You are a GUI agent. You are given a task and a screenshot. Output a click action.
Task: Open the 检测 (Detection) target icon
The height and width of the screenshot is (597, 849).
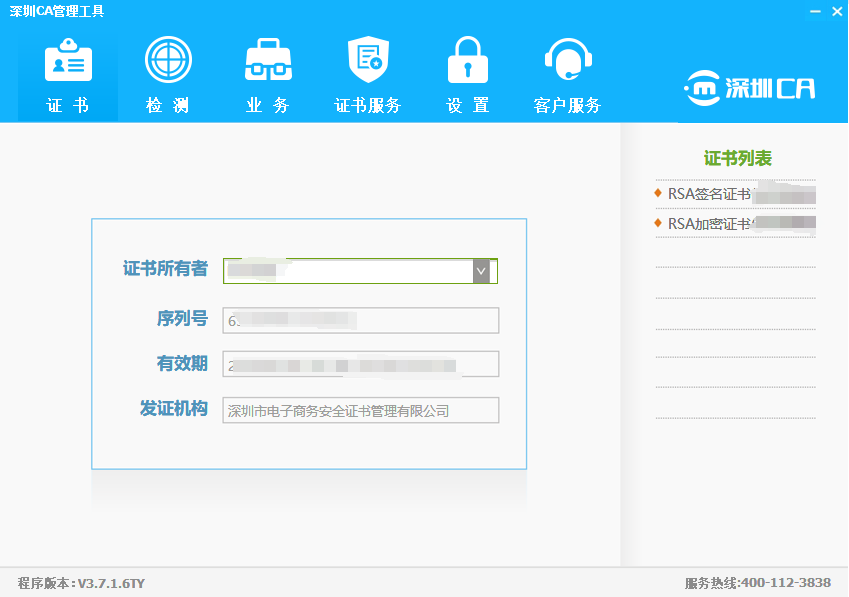click(x=168, y=60)
